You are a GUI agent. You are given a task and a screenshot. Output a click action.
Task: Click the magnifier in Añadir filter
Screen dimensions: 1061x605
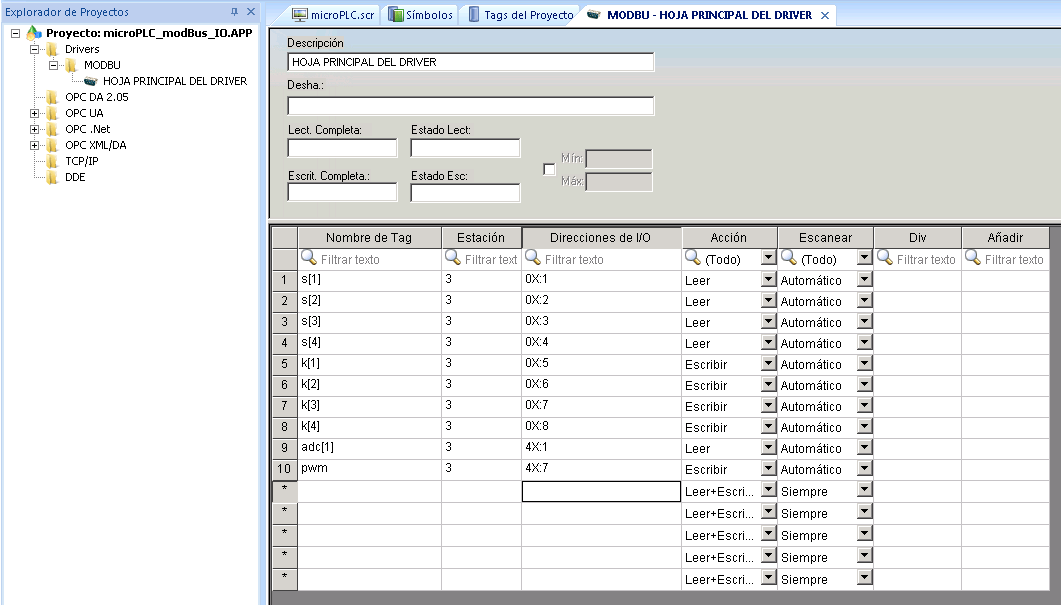(973, 258)
